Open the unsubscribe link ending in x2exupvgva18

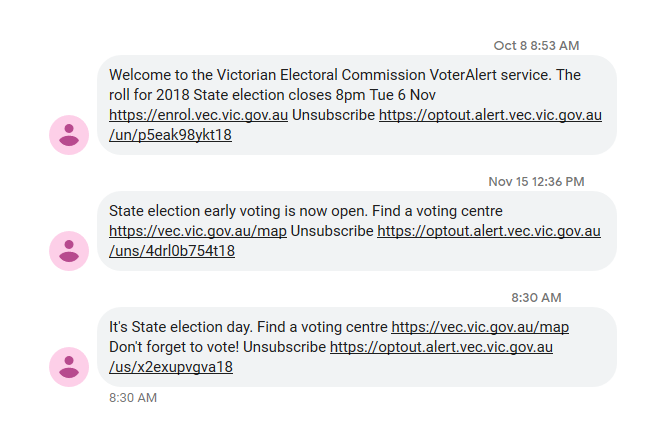[x=171, y=367]
